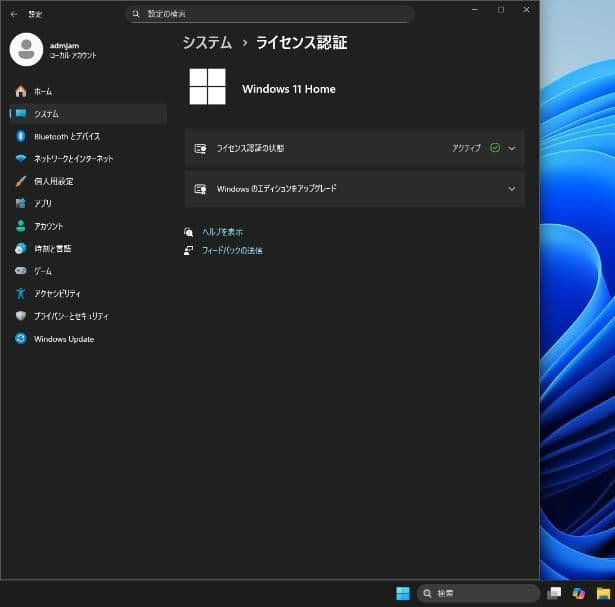Expand Windows edition upgrade chevron
This screenshot has height=607, width=615.
(512, 189)
